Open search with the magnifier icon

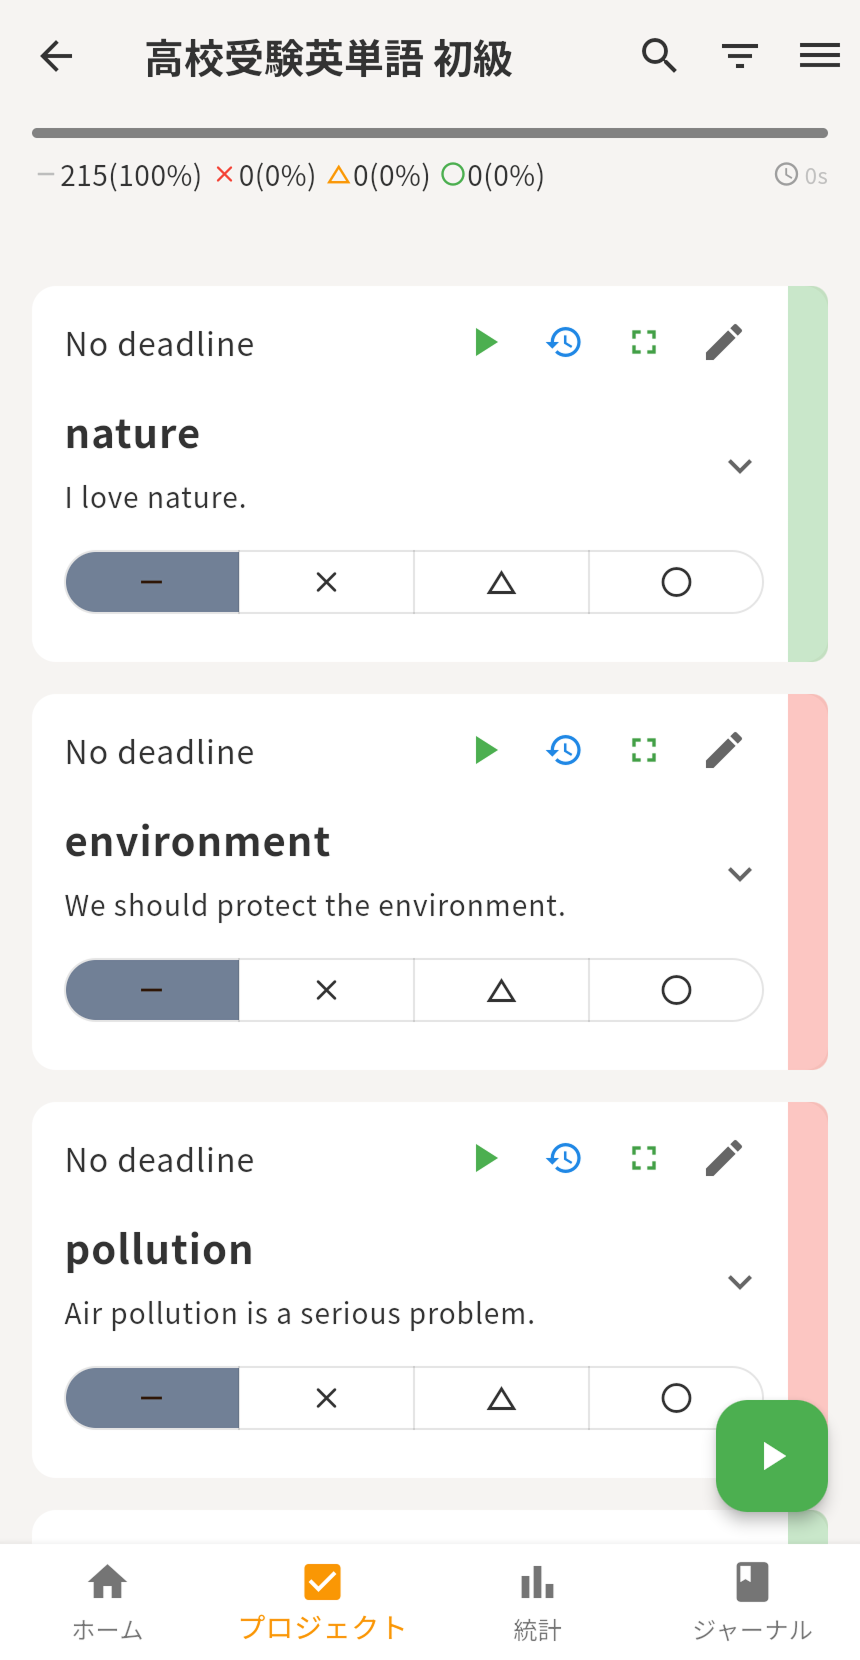(659, 56)
